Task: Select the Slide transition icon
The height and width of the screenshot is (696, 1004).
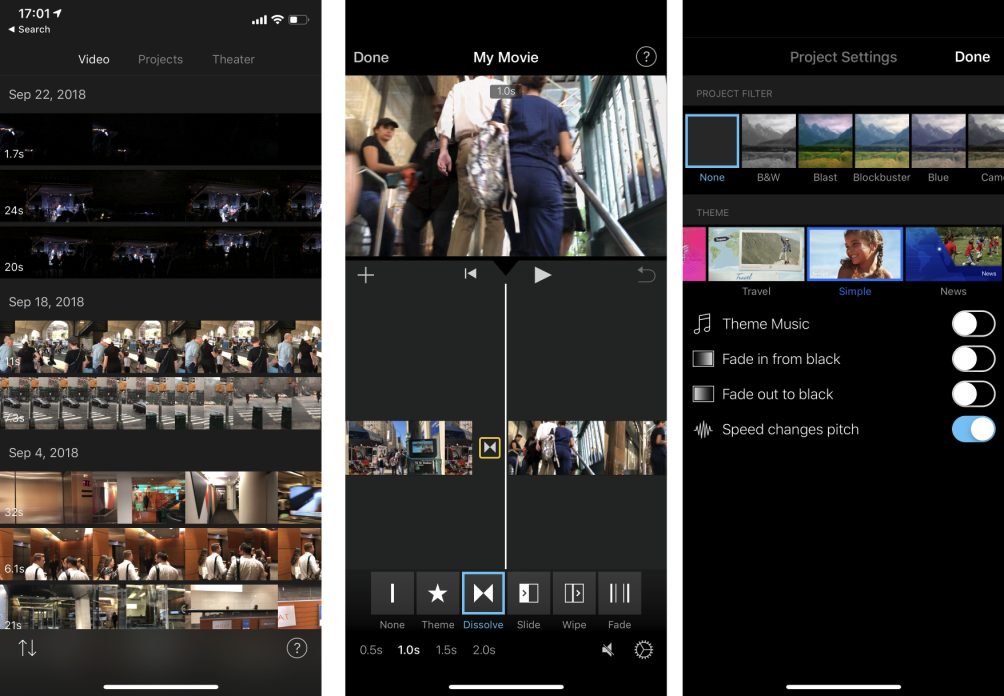Action: click(529, 593)
